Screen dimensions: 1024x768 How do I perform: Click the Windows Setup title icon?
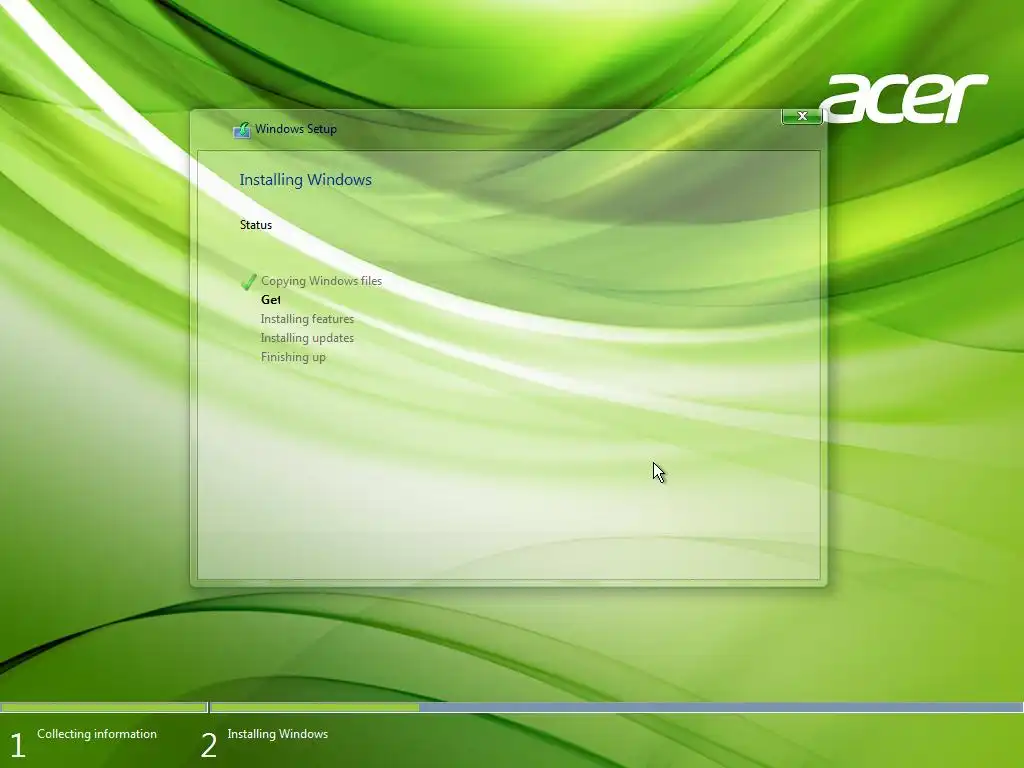(x=242, y=130)
